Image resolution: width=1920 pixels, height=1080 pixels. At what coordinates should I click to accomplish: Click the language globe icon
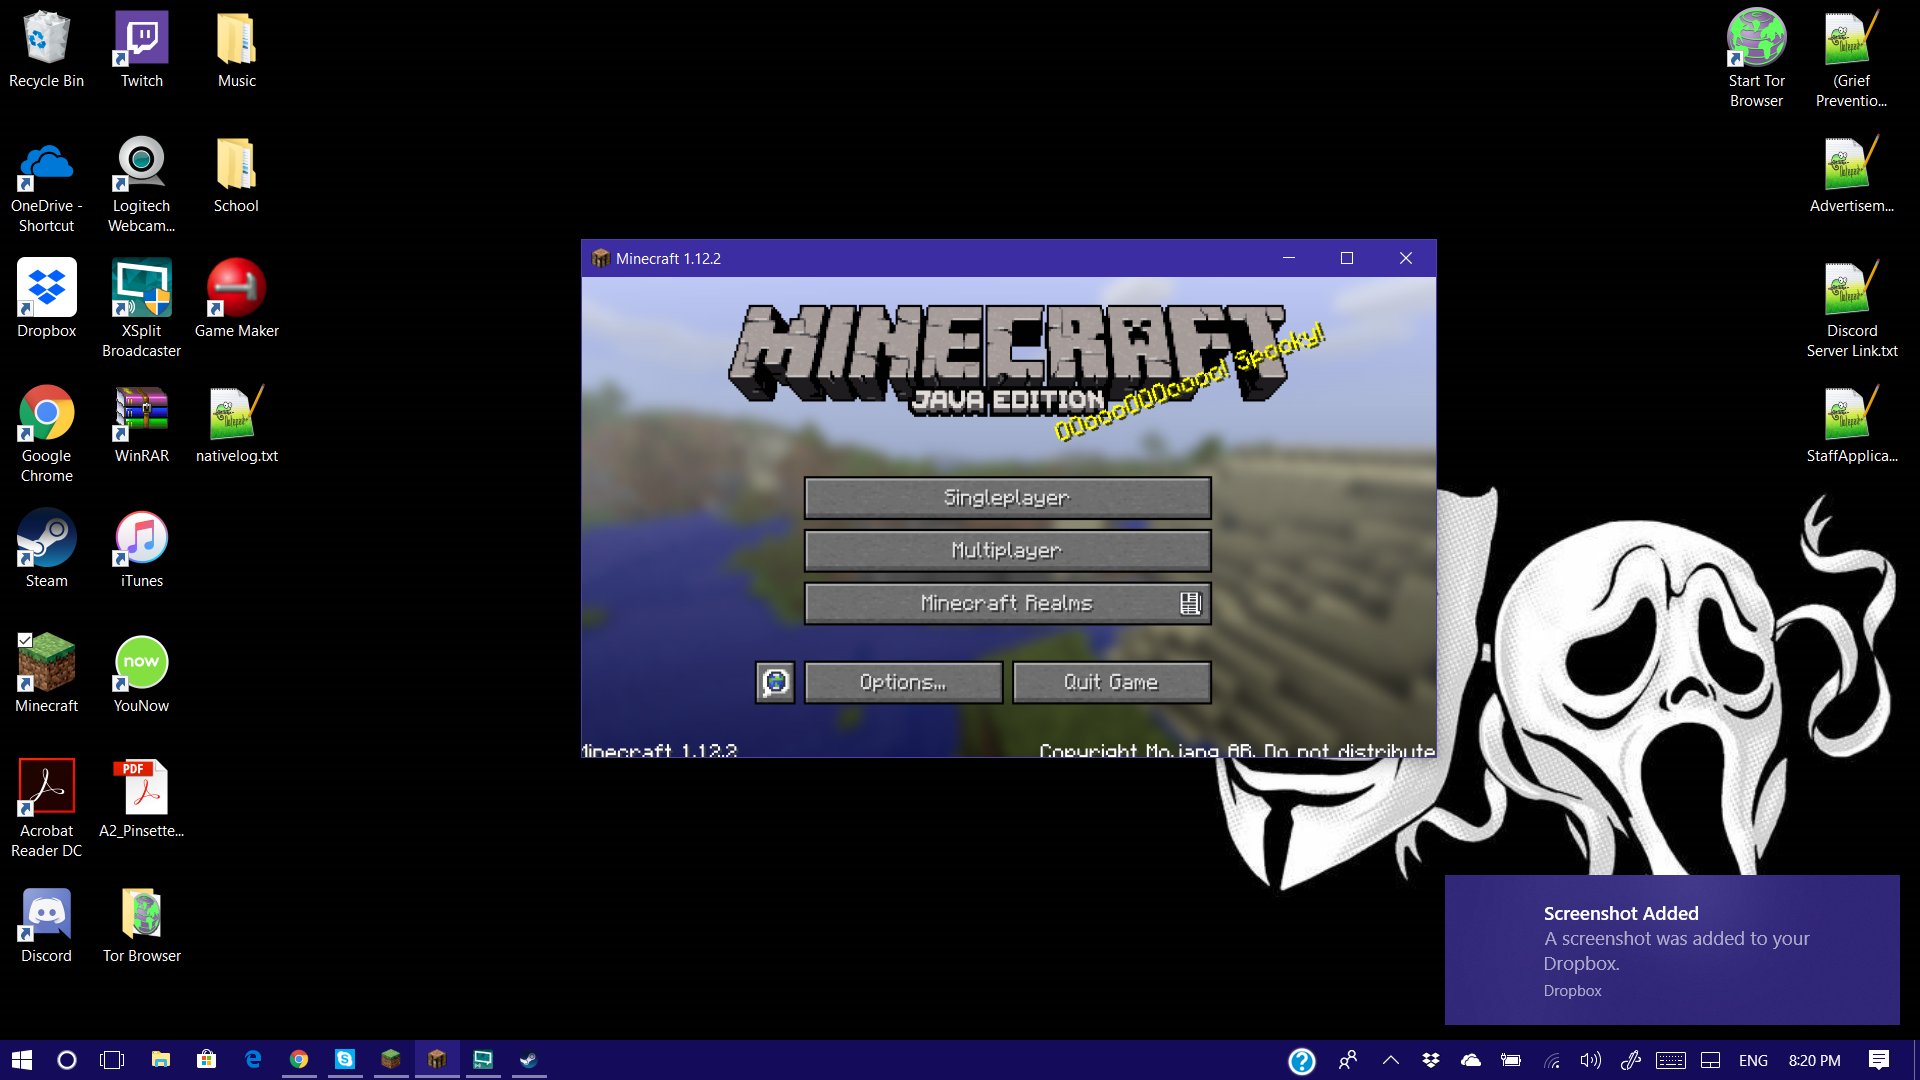775,683
